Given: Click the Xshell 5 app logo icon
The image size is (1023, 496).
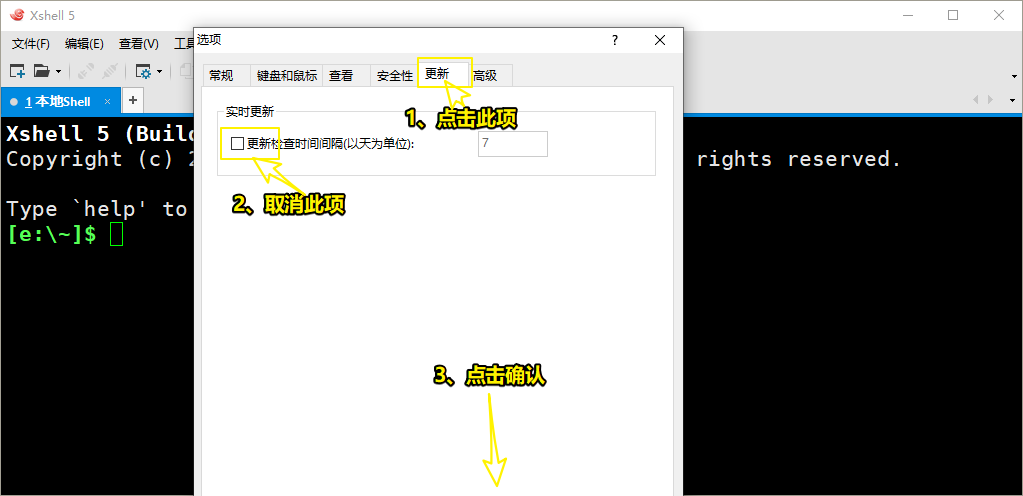Looking at the screenshot, I should (17, 15).
